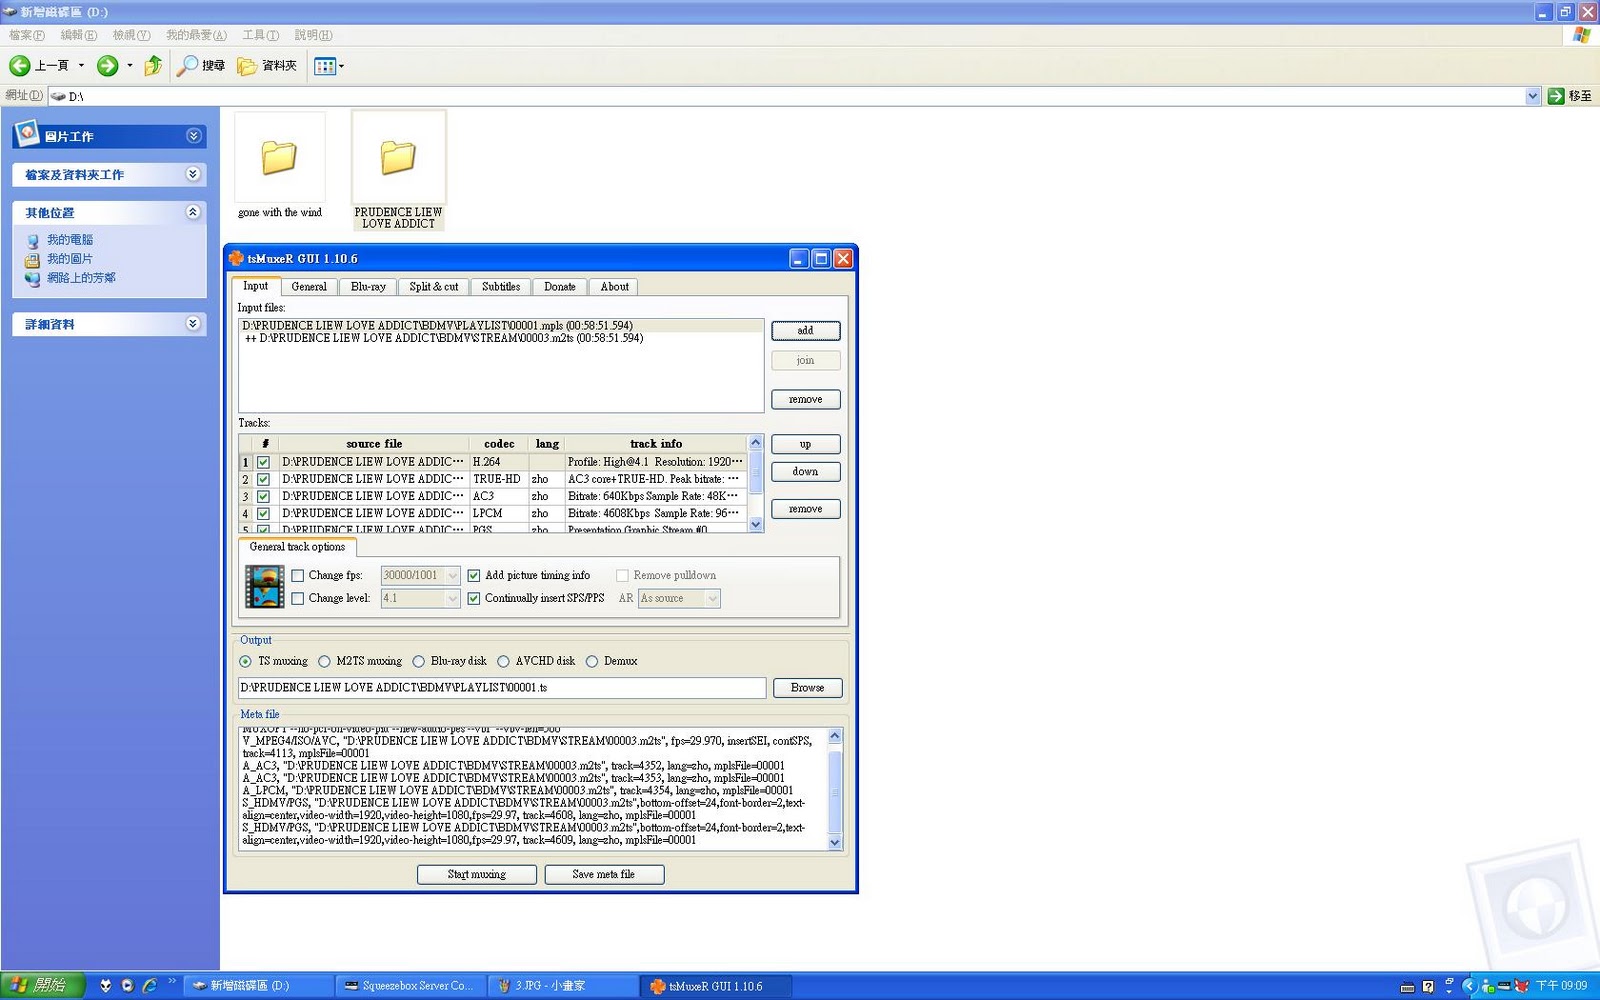The height and width of the screenshot is (1000, 1600).
Task: Collapse the Other Places panel
Action: pyautogui.click(x=193, y=212)
